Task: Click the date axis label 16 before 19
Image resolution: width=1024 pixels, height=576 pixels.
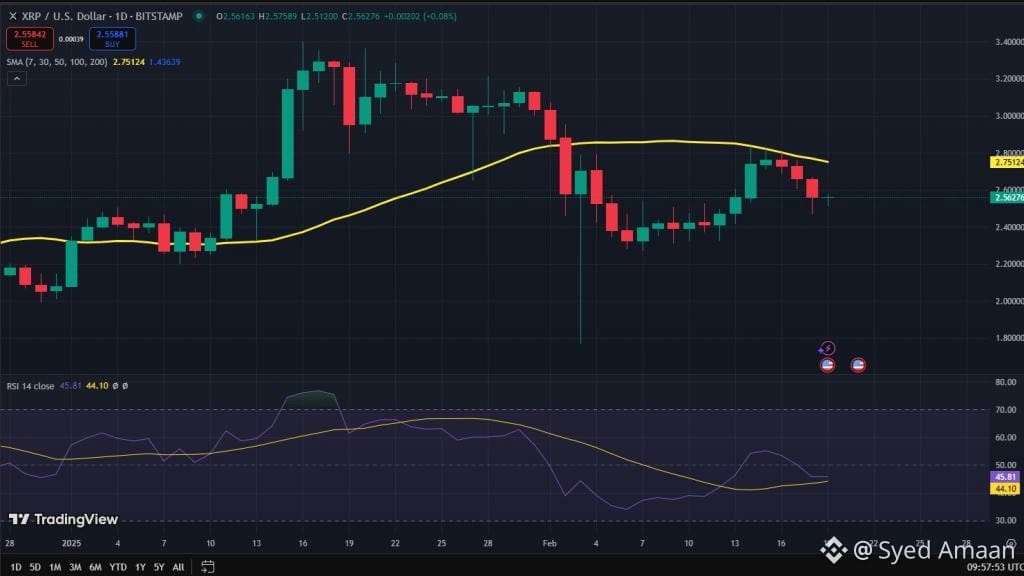Action: tap(302, 543)
